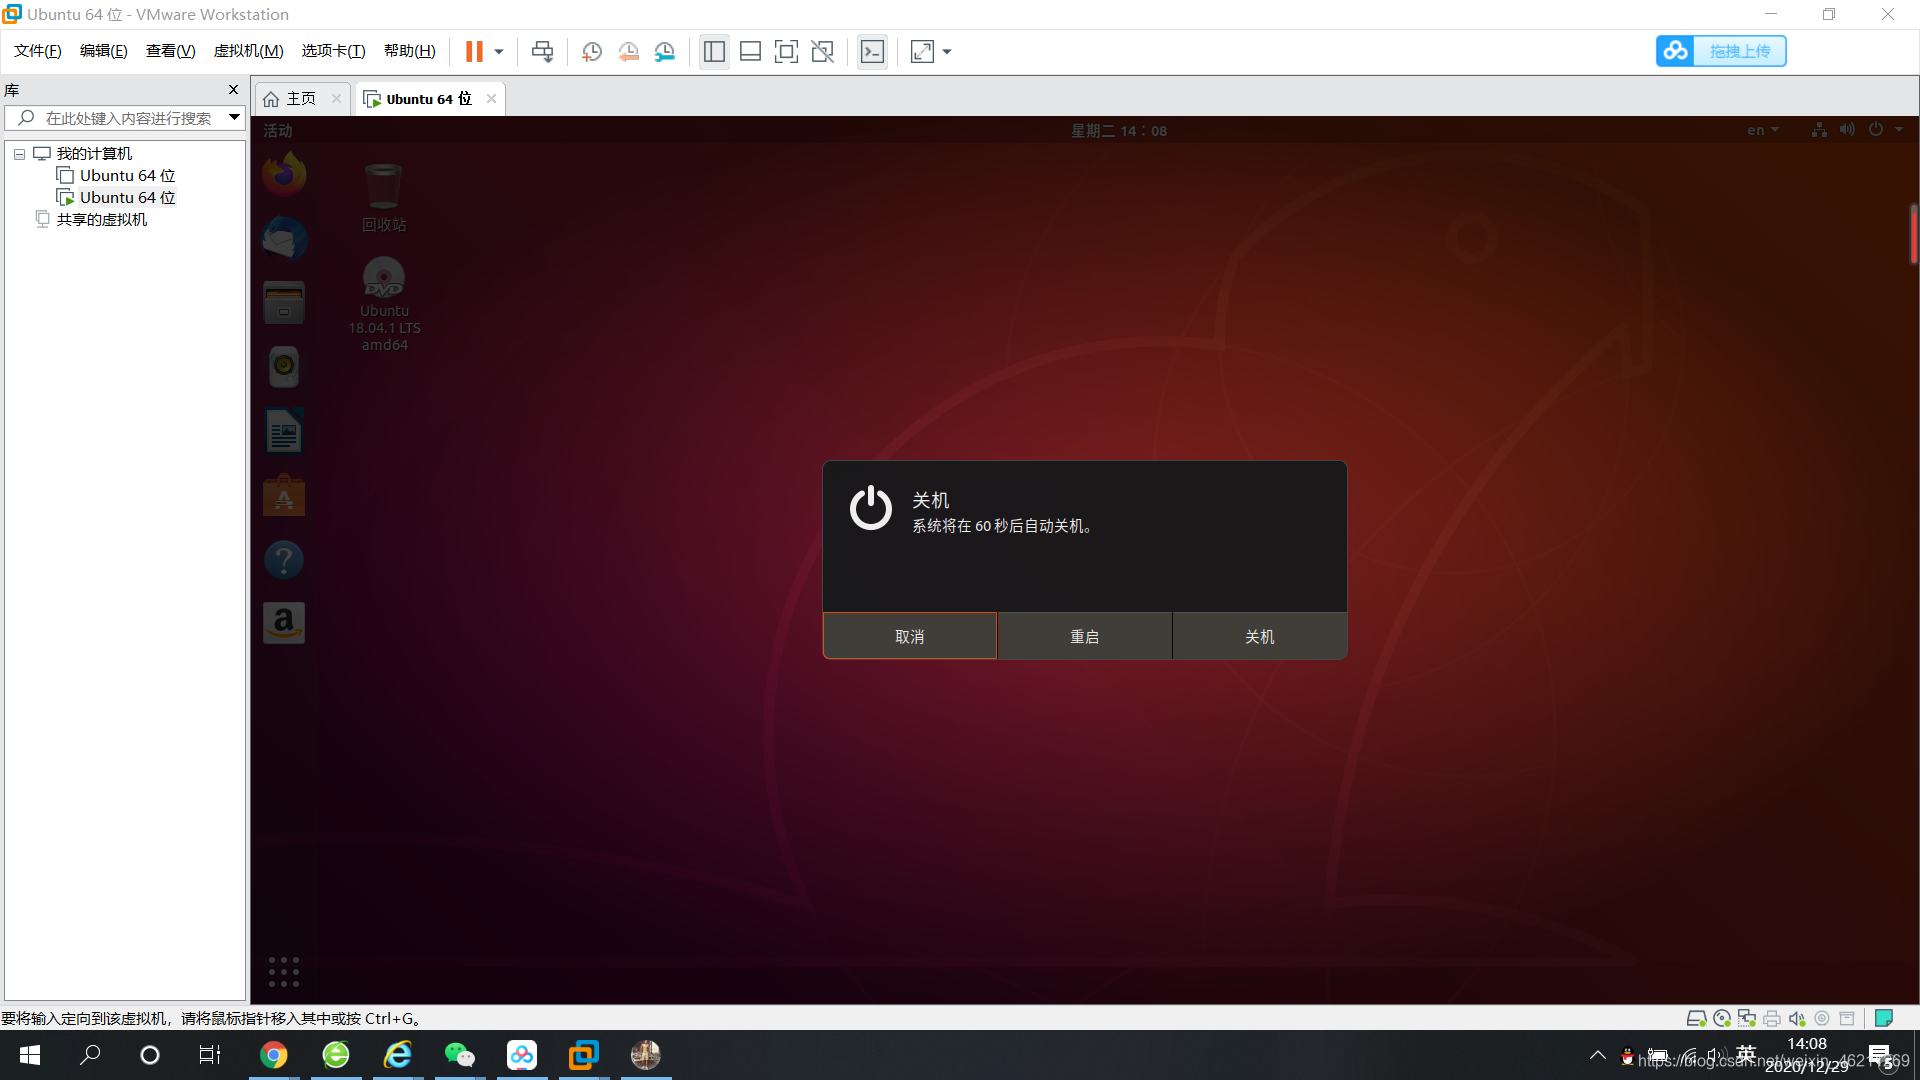
Task: Click send Ctrl+Alt+Del toolbar icon
Action: click(542, 51)
